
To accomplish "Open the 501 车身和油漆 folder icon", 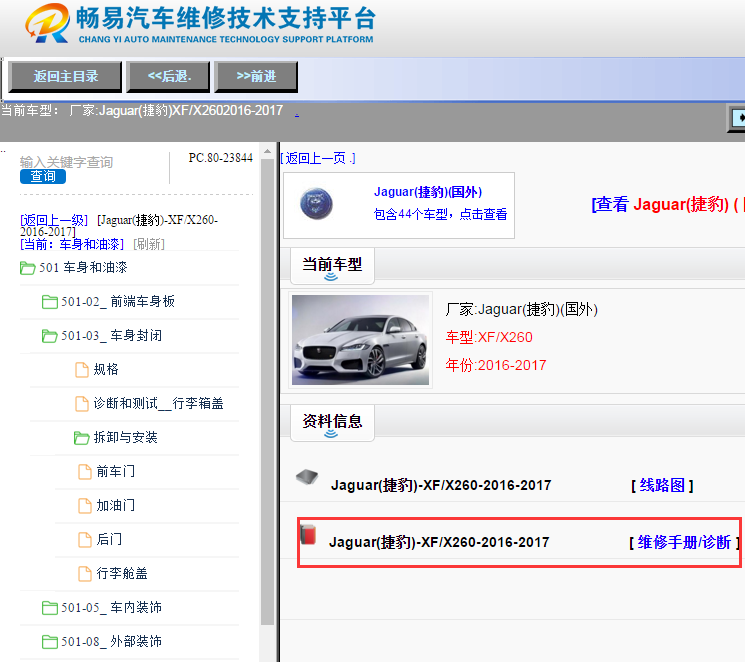I will point(28,268).
